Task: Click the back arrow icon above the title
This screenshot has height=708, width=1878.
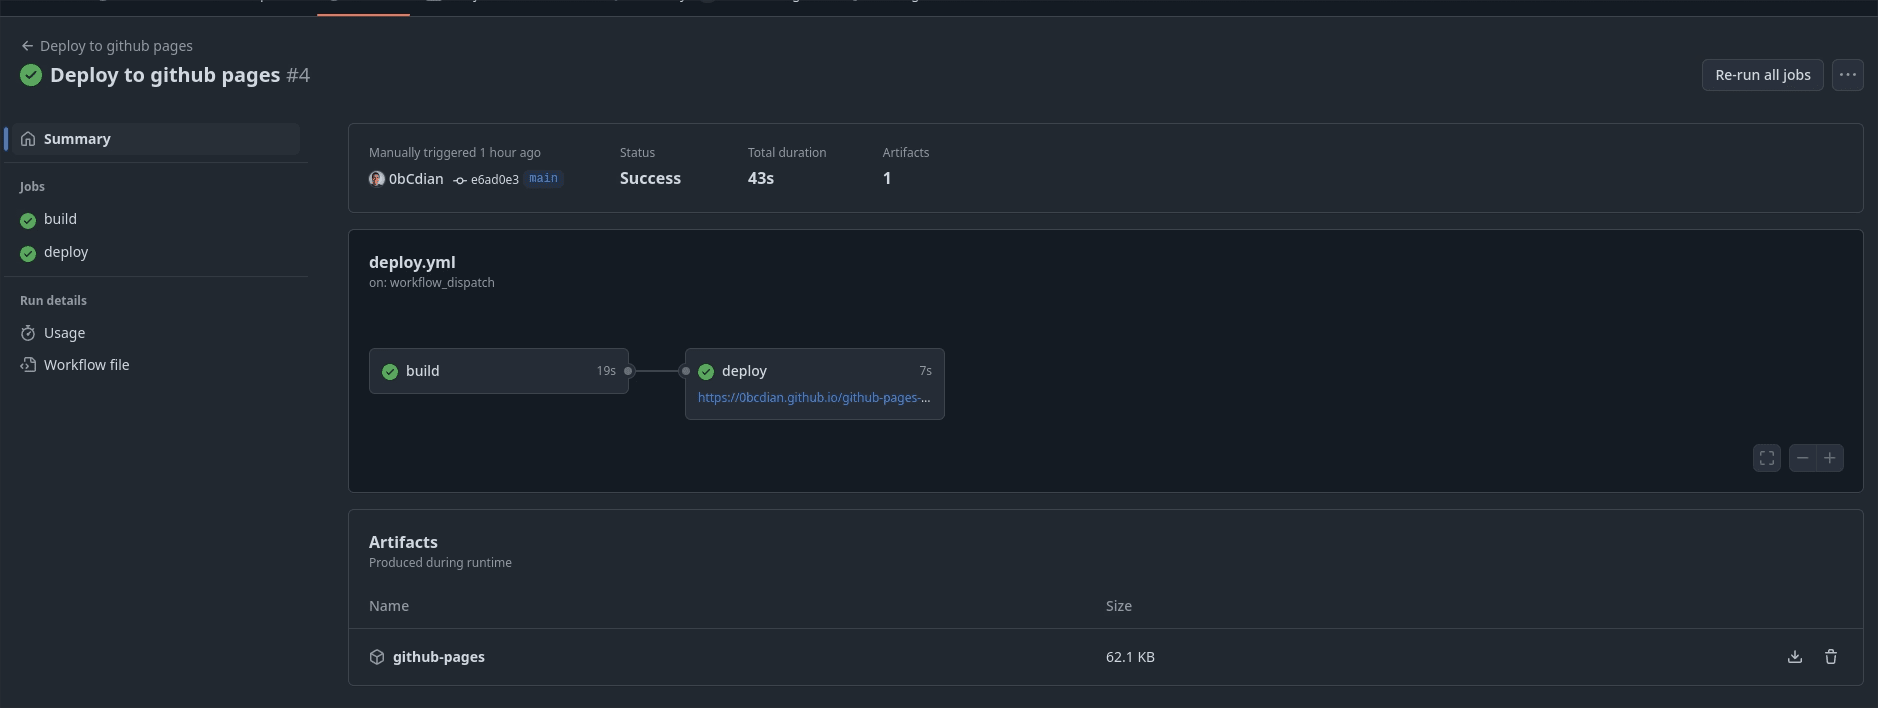Action: pos(27,46)
